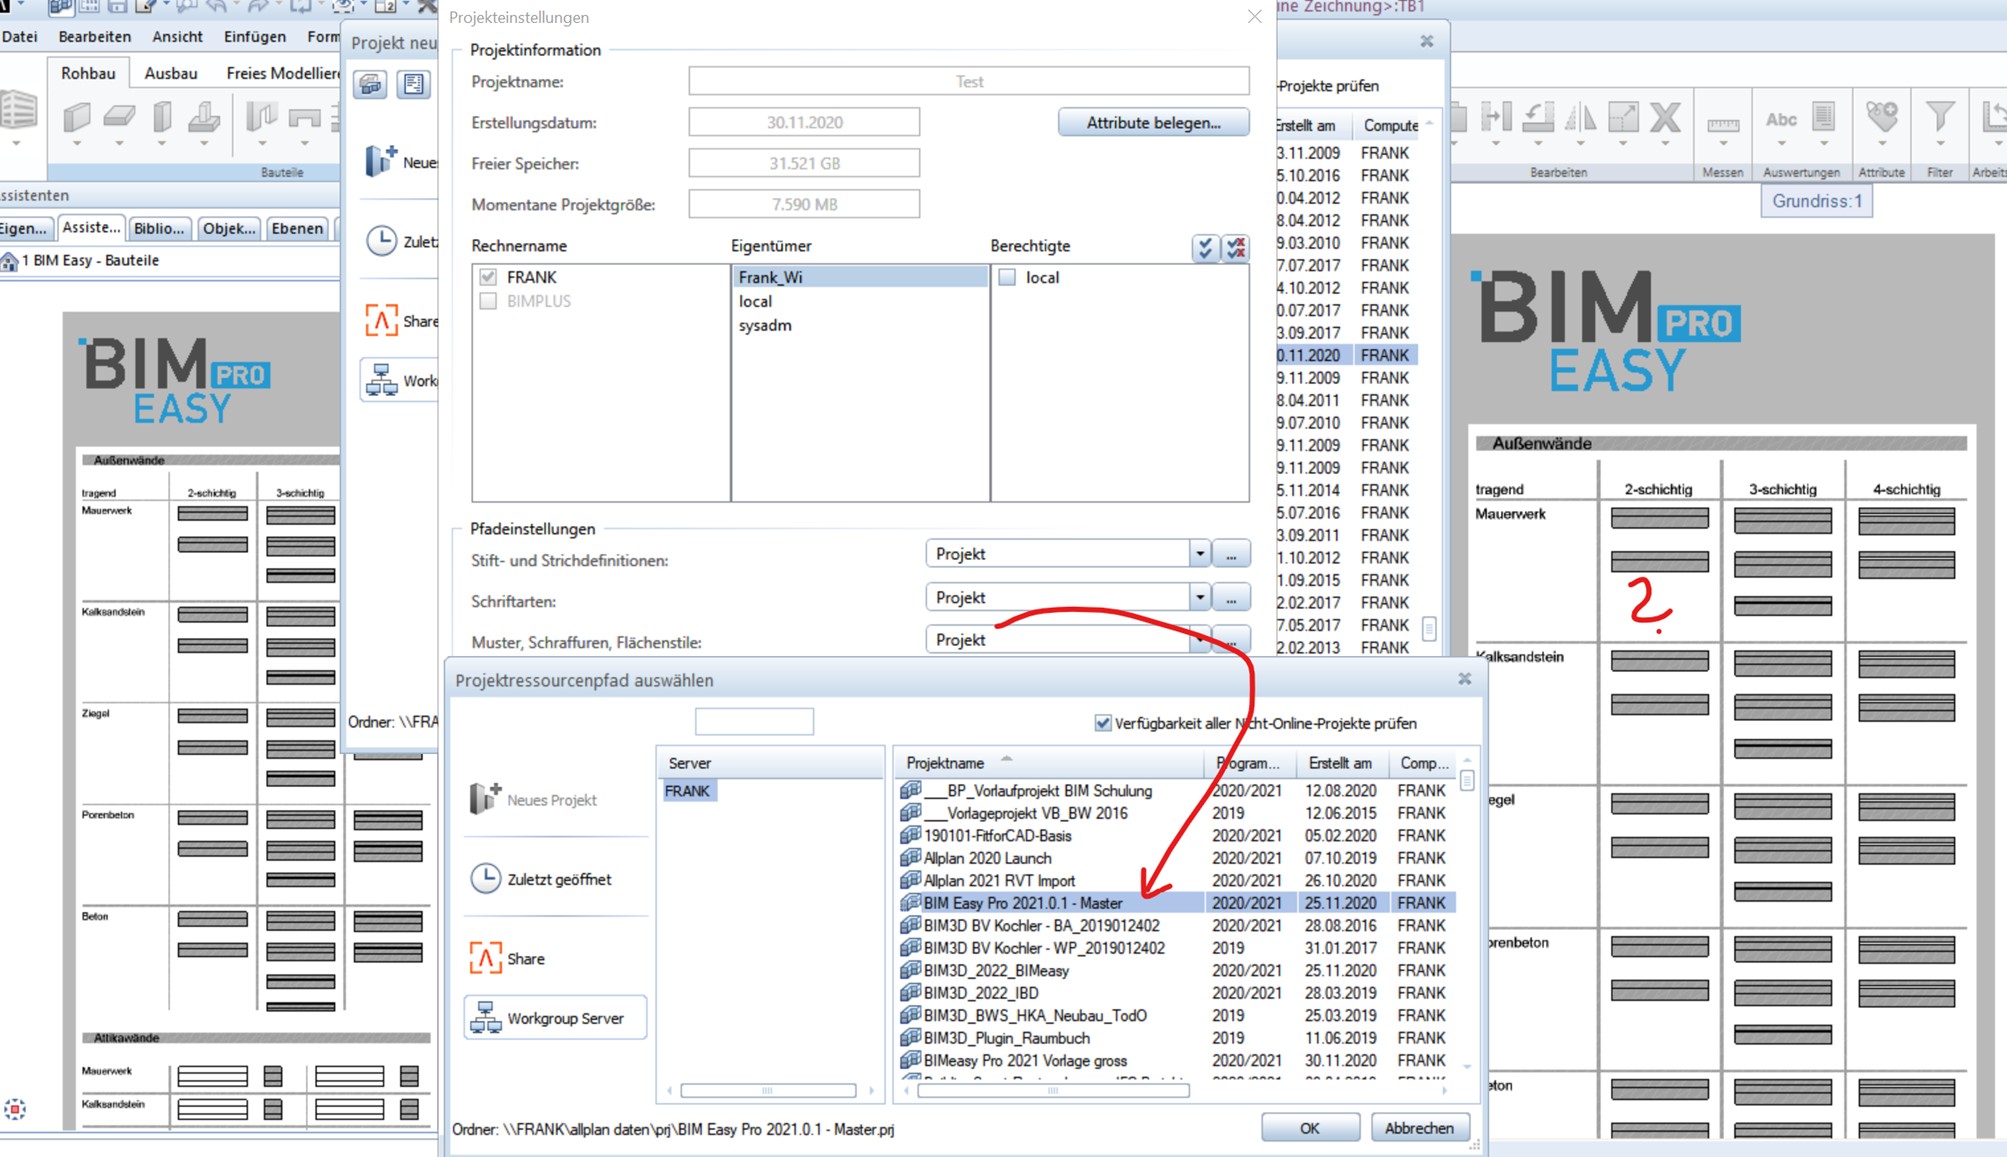
Task: Open the Ansicht menu
Action: coord(177,36)
